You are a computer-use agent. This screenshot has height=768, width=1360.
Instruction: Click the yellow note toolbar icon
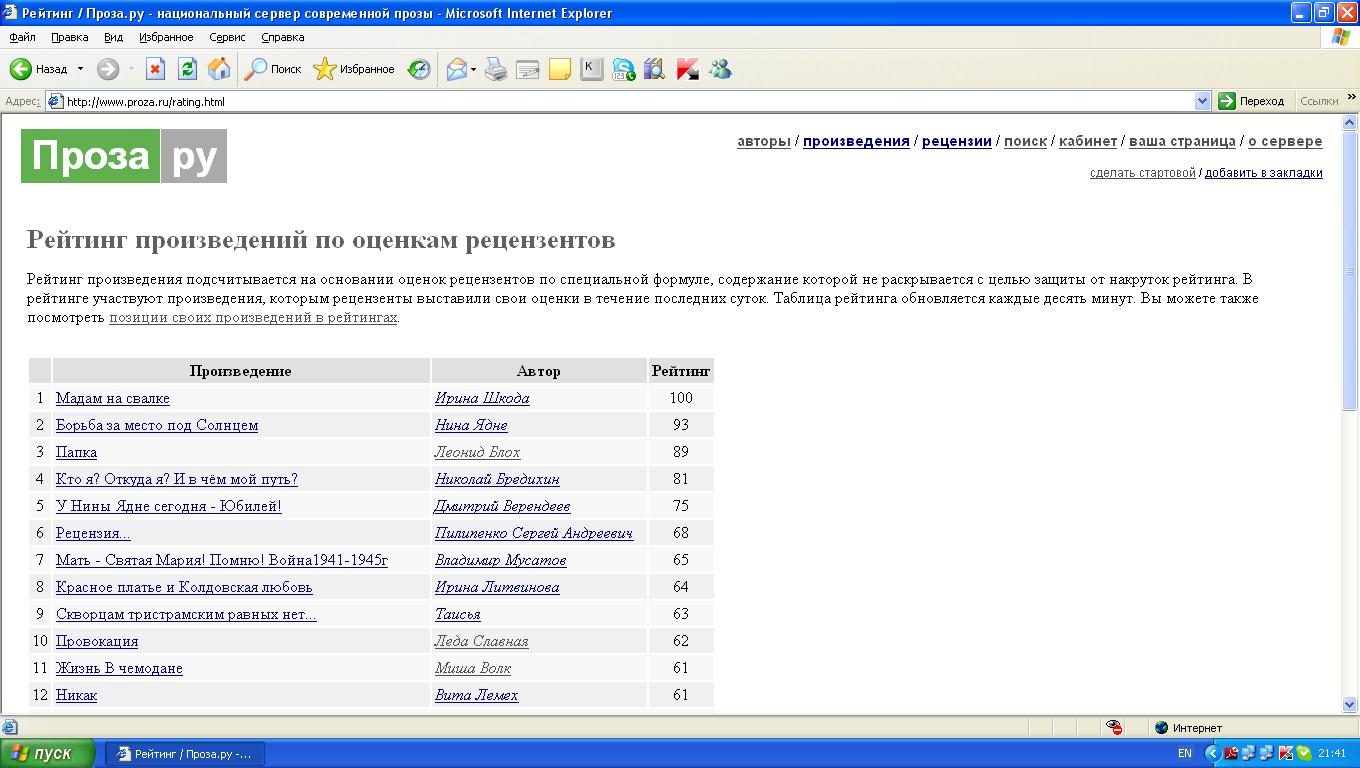[560, 69]
